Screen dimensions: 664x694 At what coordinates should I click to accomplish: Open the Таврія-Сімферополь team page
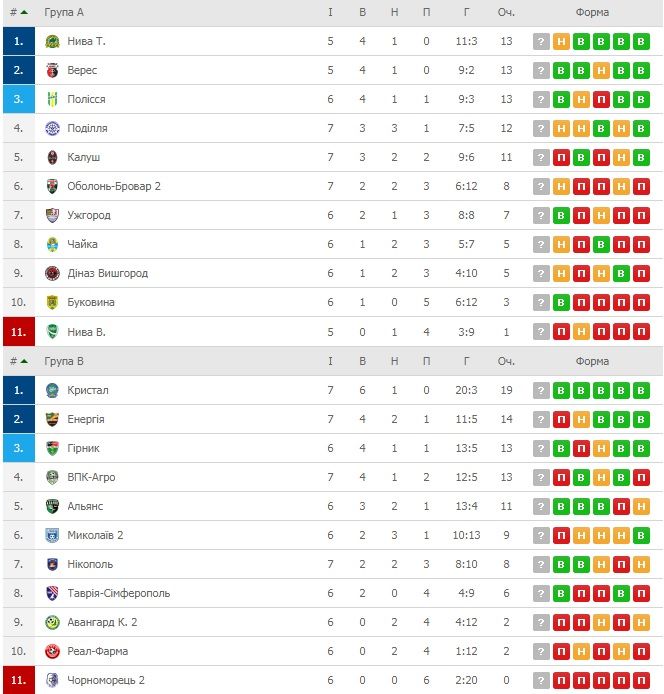pyautogui.click(x=119, y=593)
